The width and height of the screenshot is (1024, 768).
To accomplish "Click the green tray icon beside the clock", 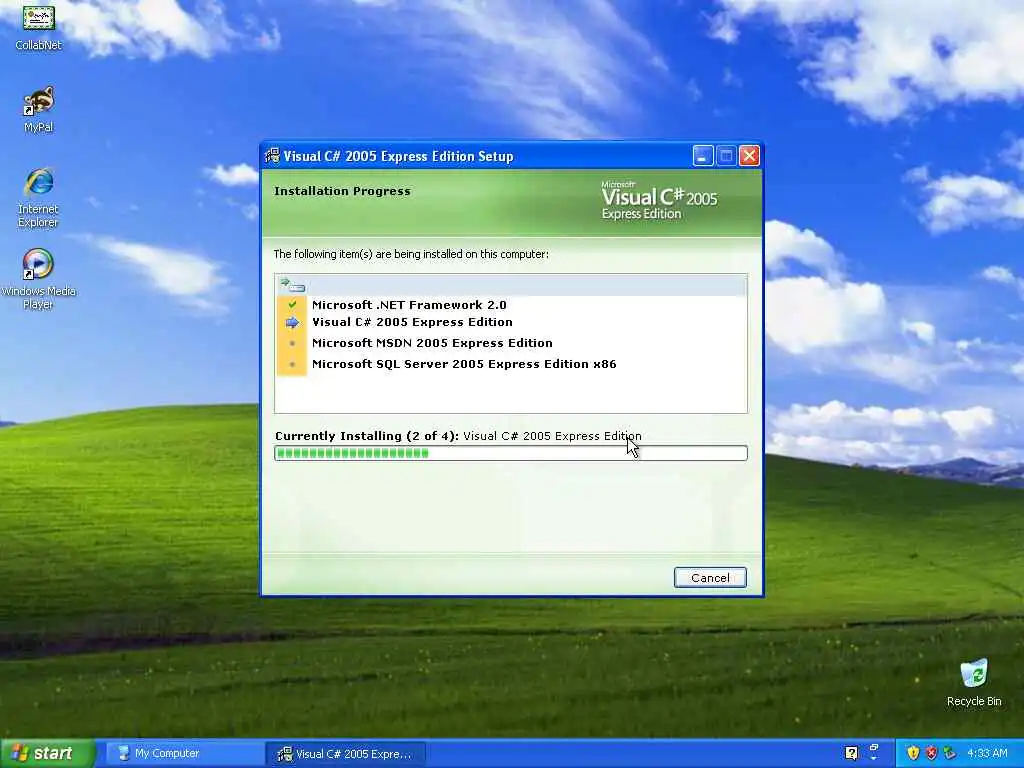I will point(950,753).
